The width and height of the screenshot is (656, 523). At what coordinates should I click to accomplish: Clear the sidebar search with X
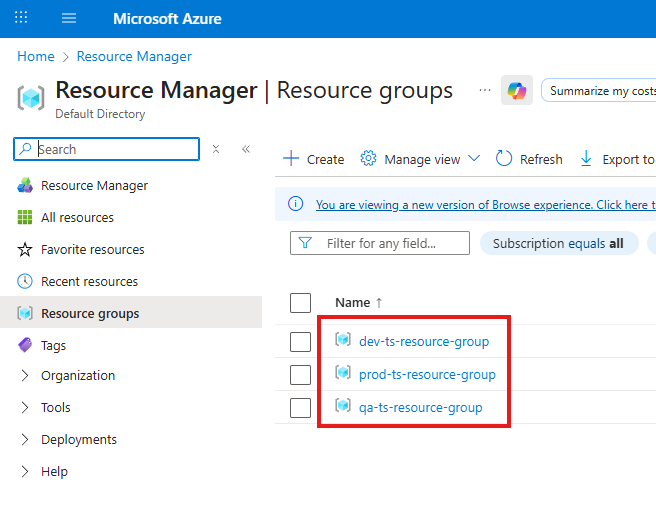click(216, 149)
